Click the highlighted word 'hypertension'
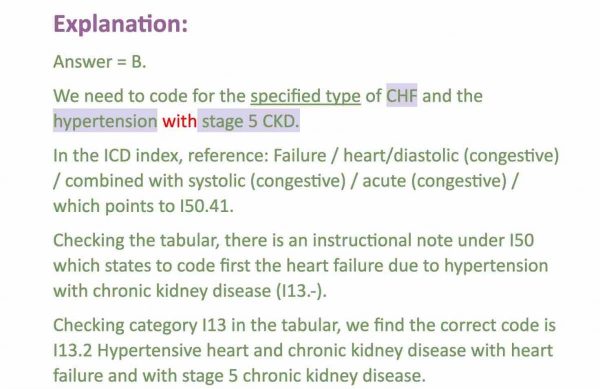Screen dimensions: 600x389 pos(105,121)
